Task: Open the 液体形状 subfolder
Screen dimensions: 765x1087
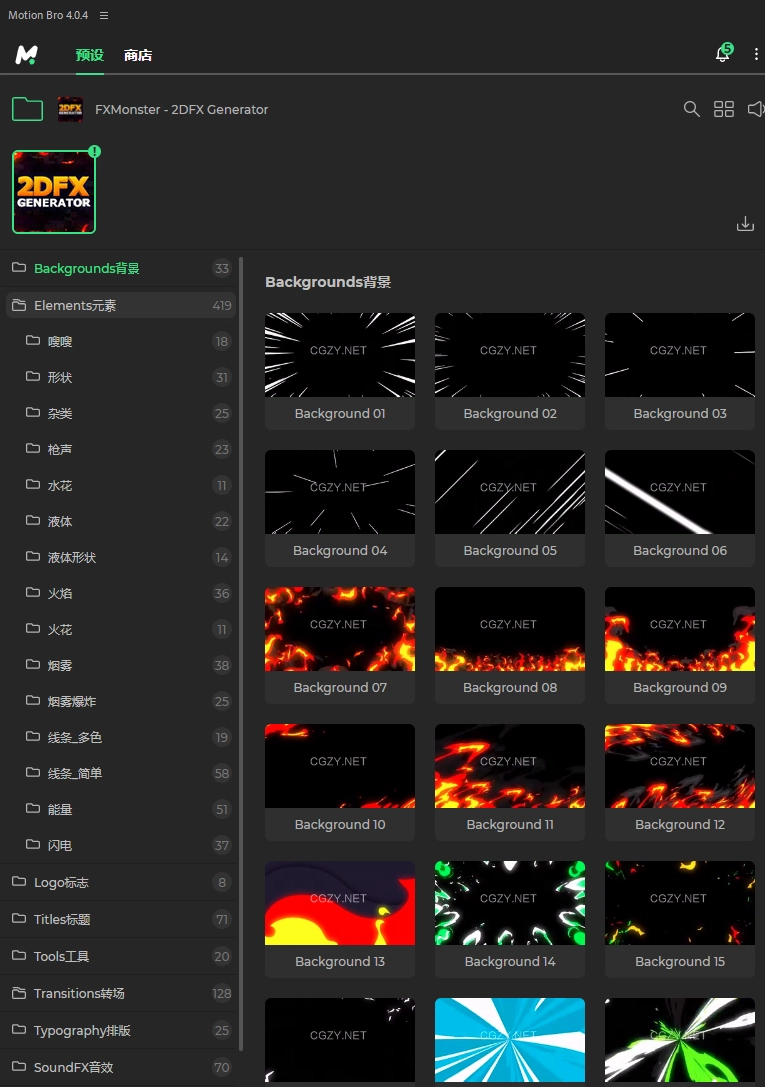Action: click(x=121, y=557)
